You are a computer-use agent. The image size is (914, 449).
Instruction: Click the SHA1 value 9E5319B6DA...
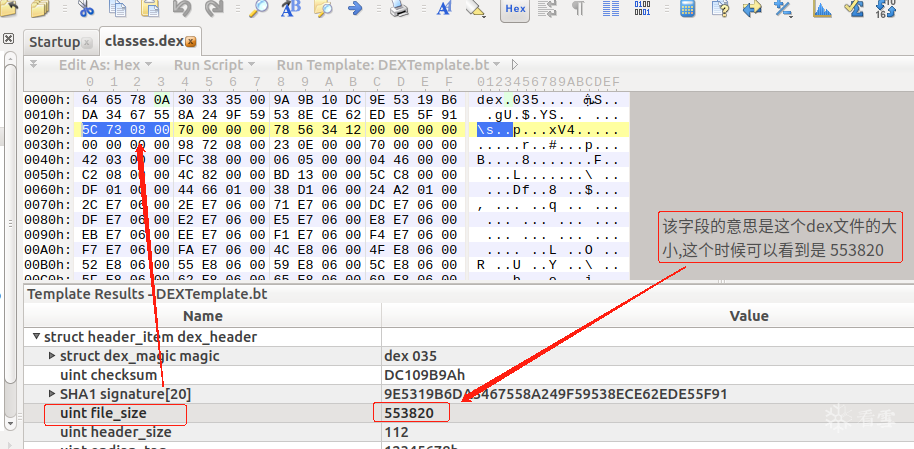click(556, 394)
